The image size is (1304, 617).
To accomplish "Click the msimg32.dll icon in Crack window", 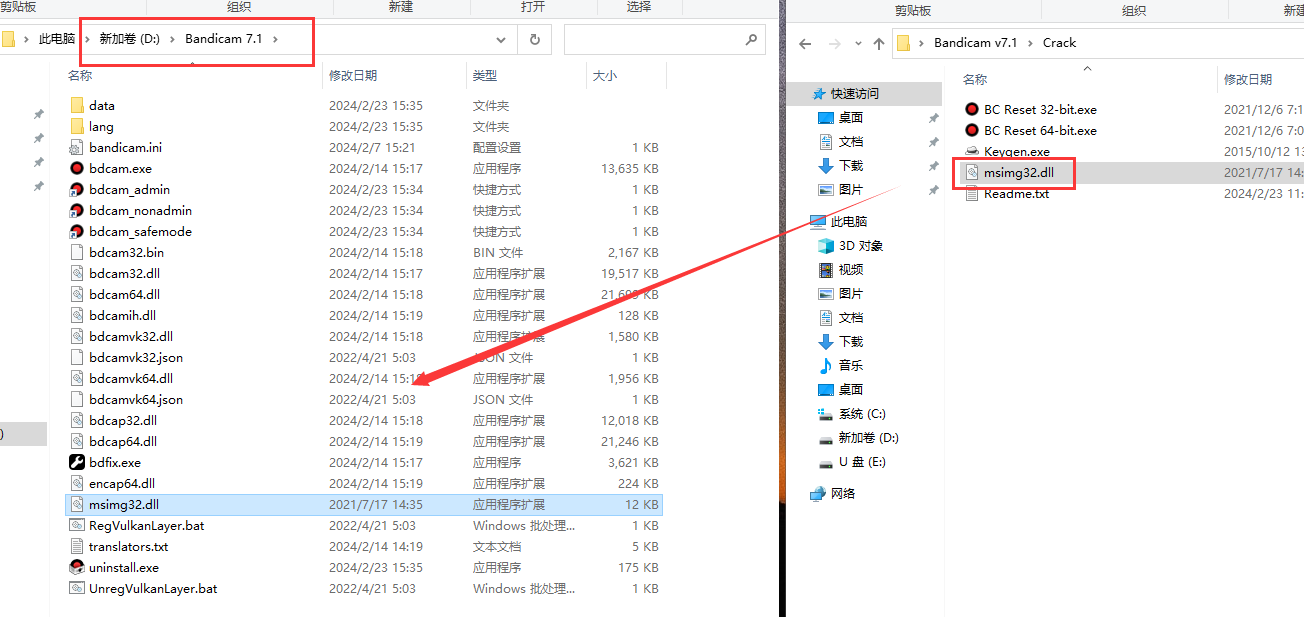I will (x=972, y=173).
